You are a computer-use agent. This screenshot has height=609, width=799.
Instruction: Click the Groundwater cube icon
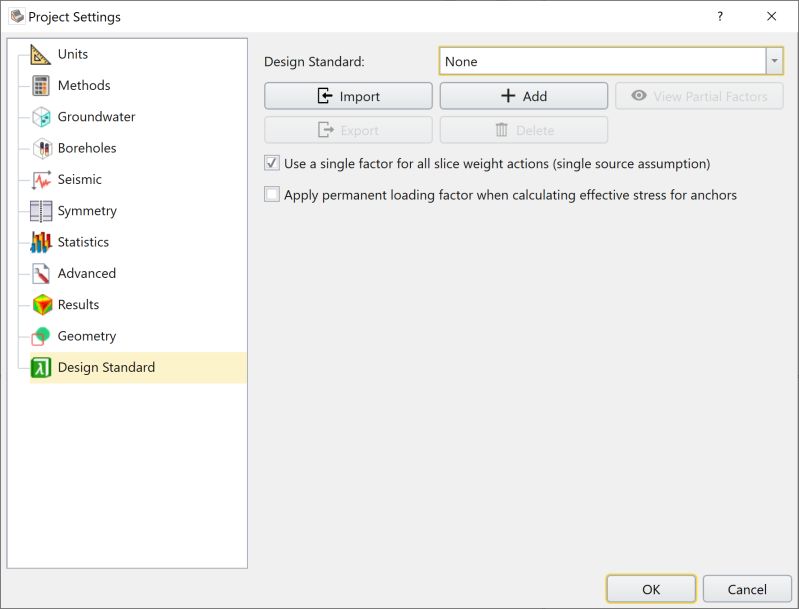(41, 117)
